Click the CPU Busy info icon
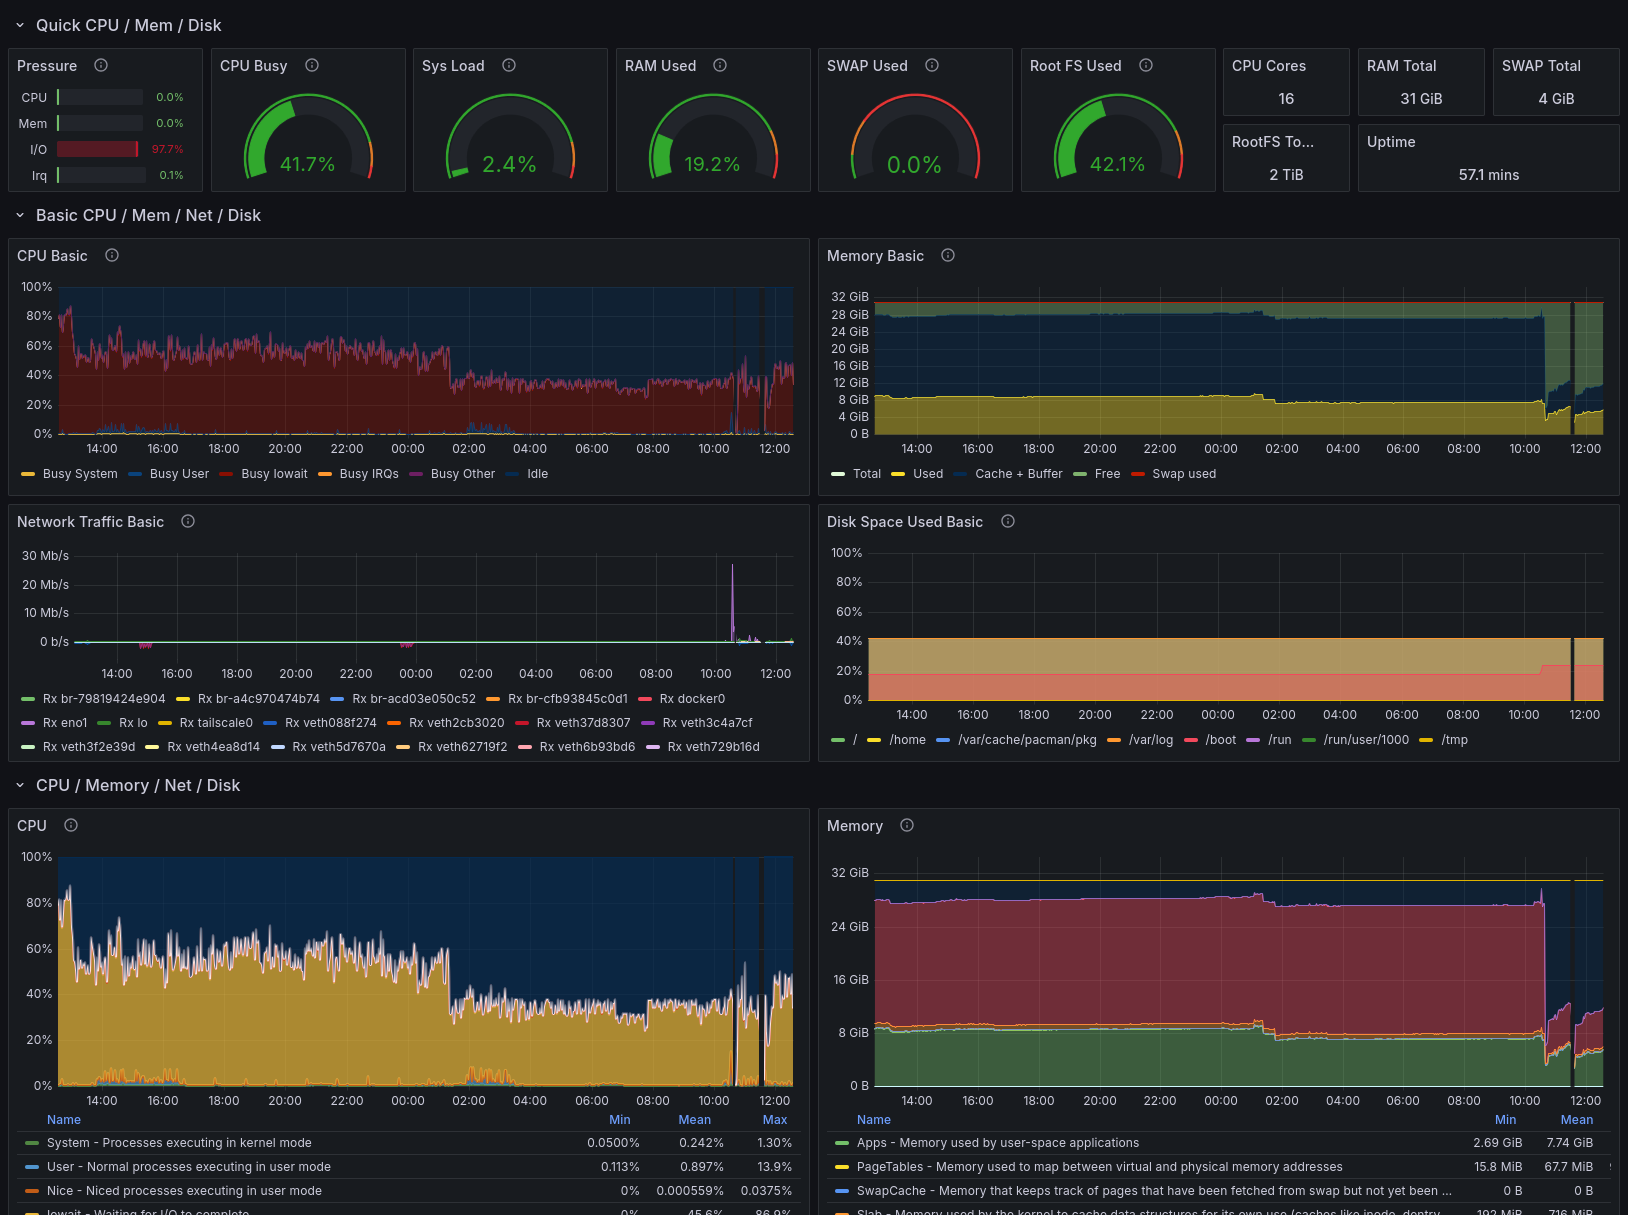The image size is (1628, 1215). pyautogui.click(x=312, y=65)
